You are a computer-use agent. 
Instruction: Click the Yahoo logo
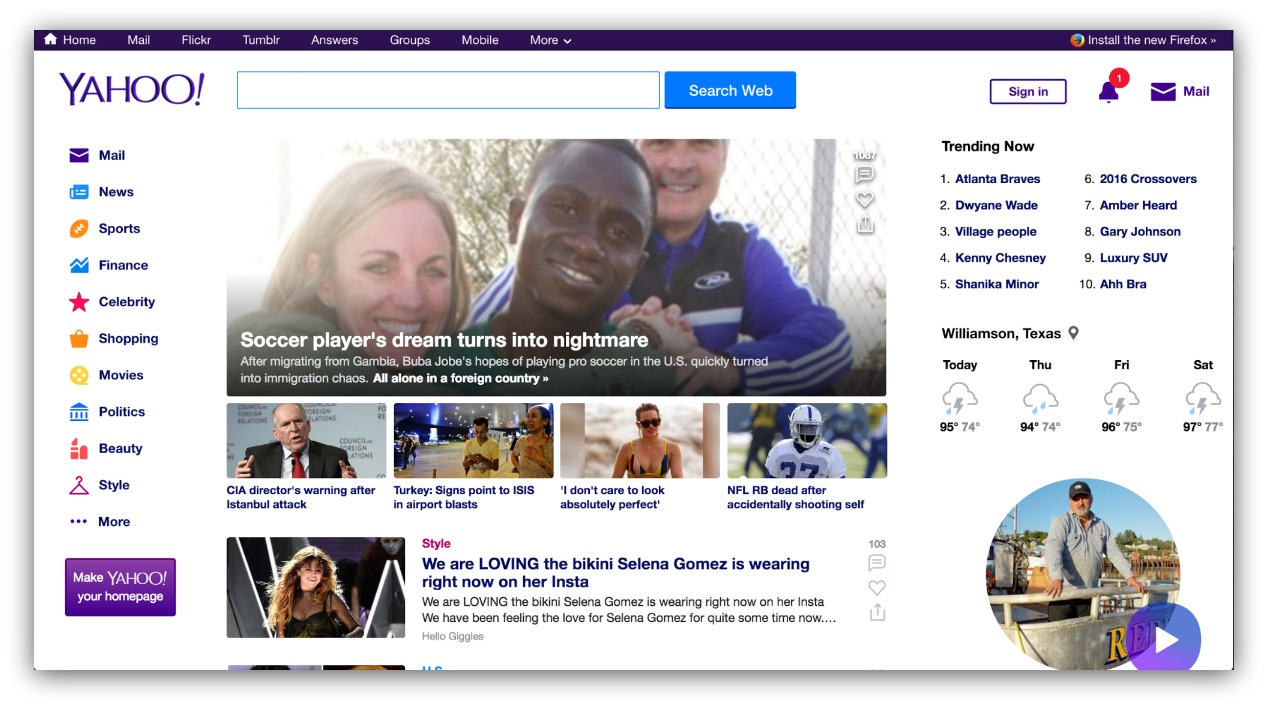(x=132, y=90)
